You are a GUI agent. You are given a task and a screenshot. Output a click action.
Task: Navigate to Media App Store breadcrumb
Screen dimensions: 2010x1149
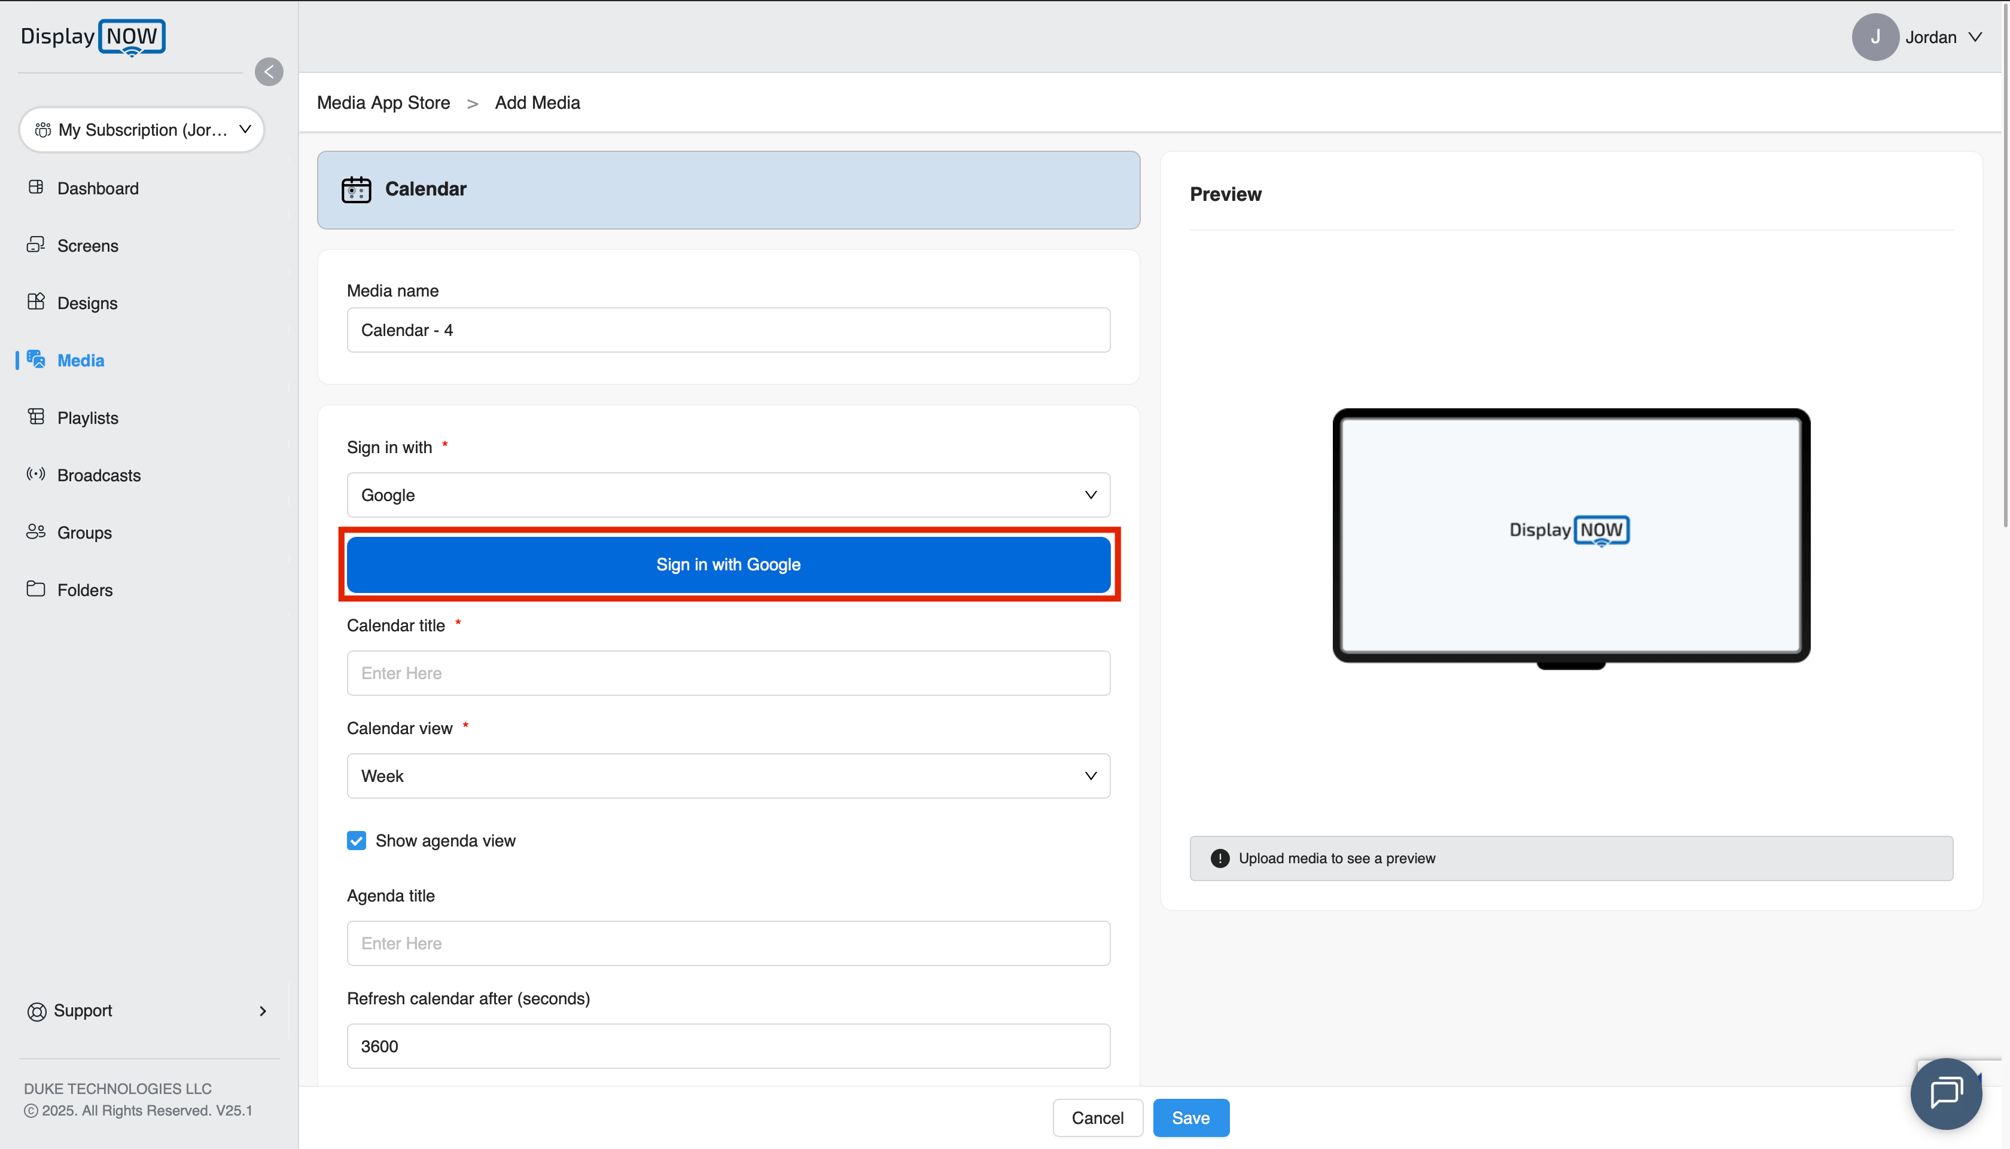coord(383,102)
